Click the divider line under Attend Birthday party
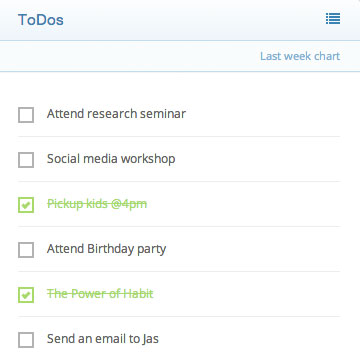Image resolution: width=360 pixels, height=360 pixels. coord(179,271)
